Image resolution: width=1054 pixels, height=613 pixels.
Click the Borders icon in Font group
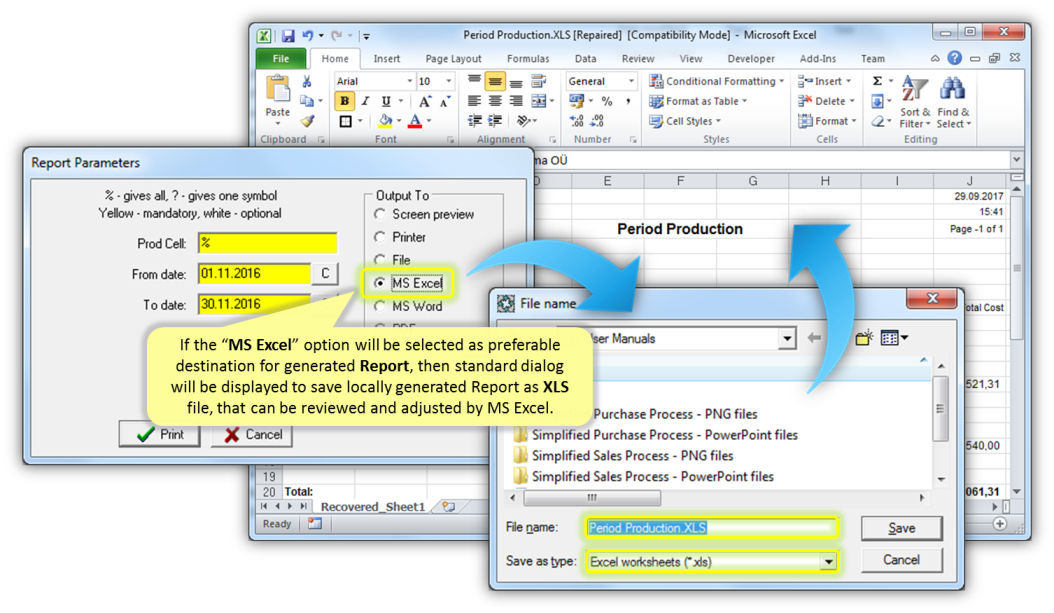point(346,122)
